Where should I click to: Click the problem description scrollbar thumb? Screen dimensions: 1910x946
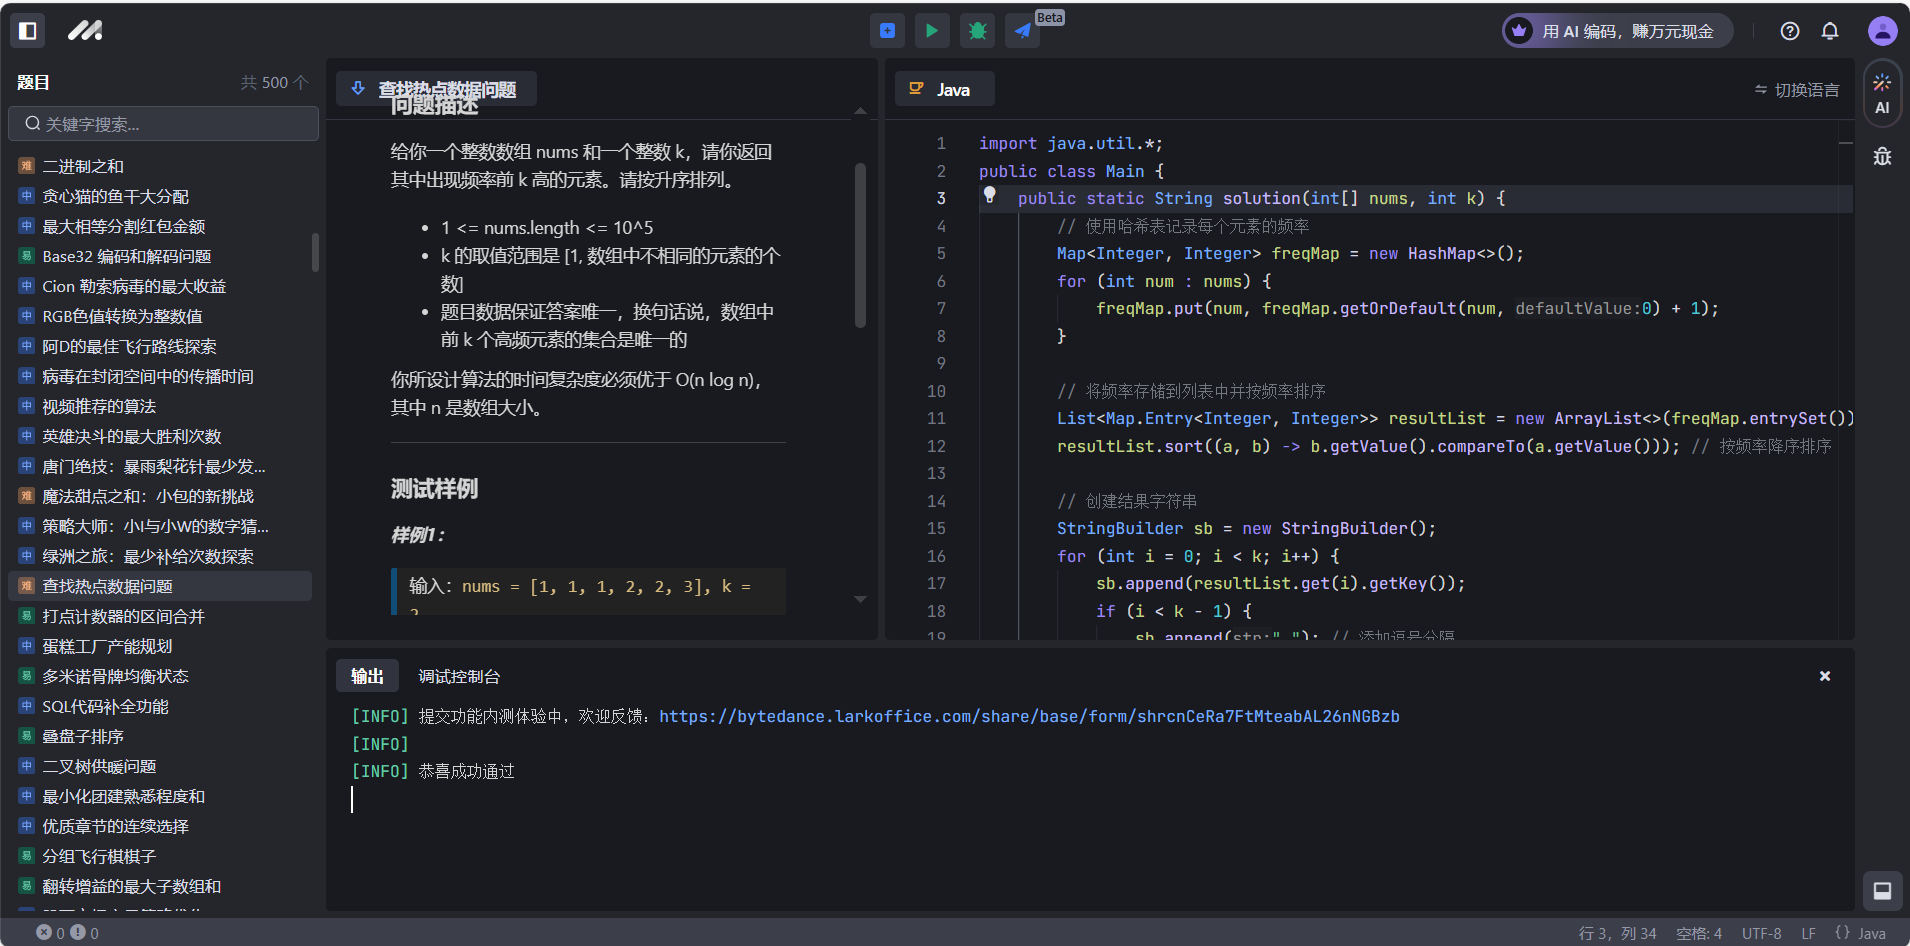[860, 245]
